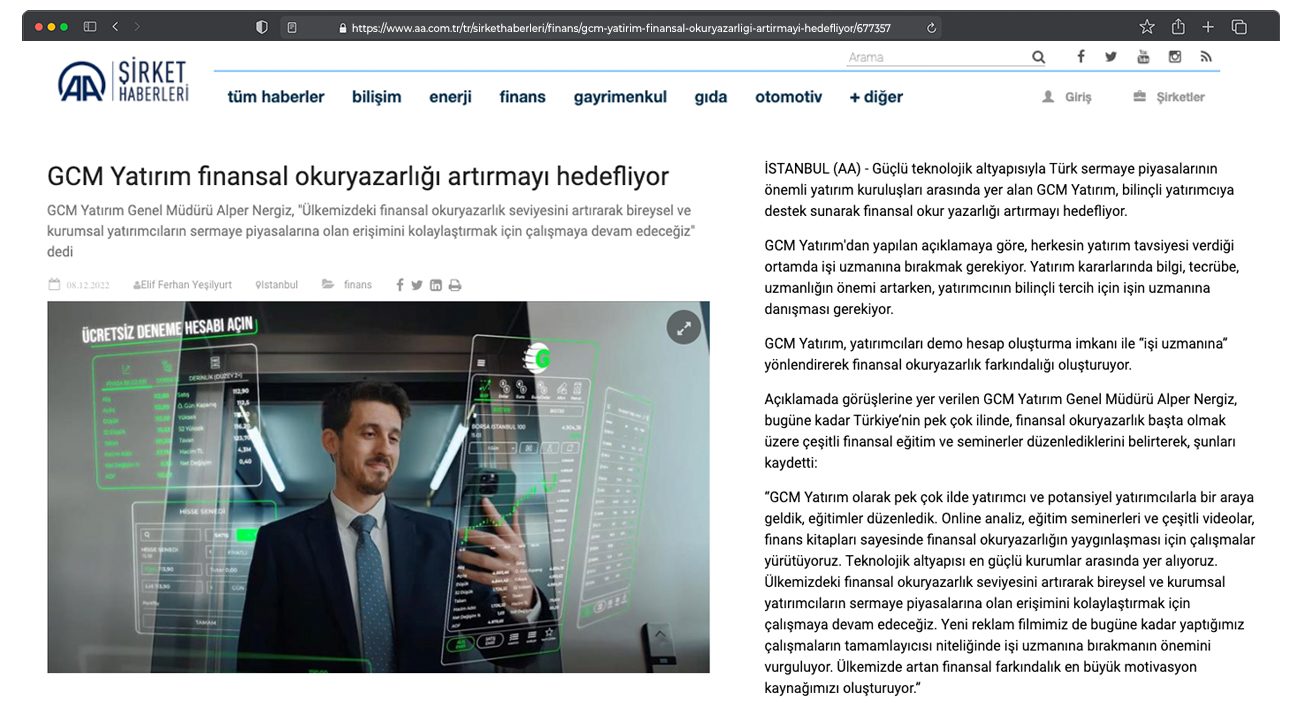
Task: Click the 'Arama' search field
Action: click(x=935, y=57)
